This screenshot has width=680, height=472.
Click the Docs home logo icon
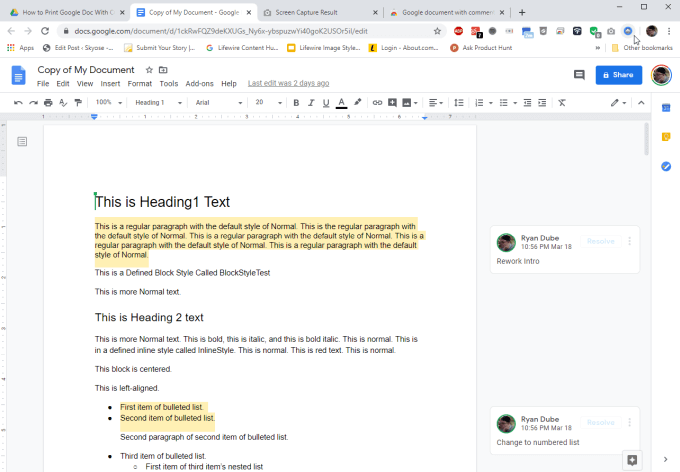18,75
